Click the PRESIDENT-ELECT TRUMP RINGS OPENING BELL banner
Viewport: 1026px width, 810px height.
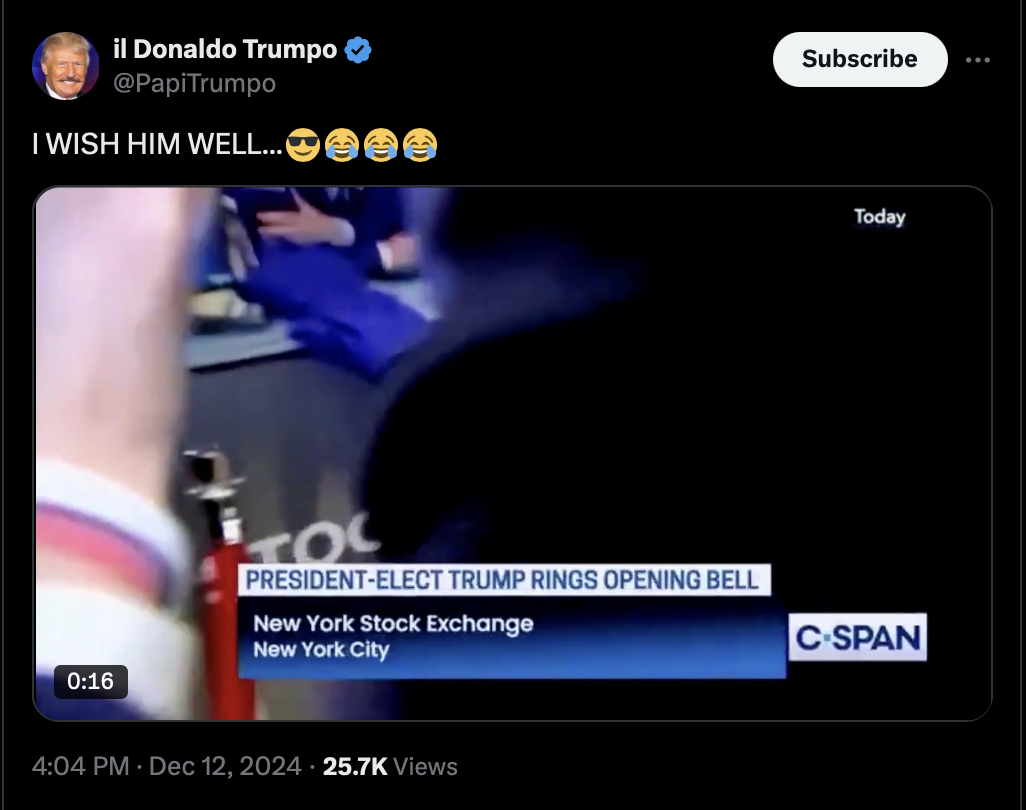click(x=504, y=580)
